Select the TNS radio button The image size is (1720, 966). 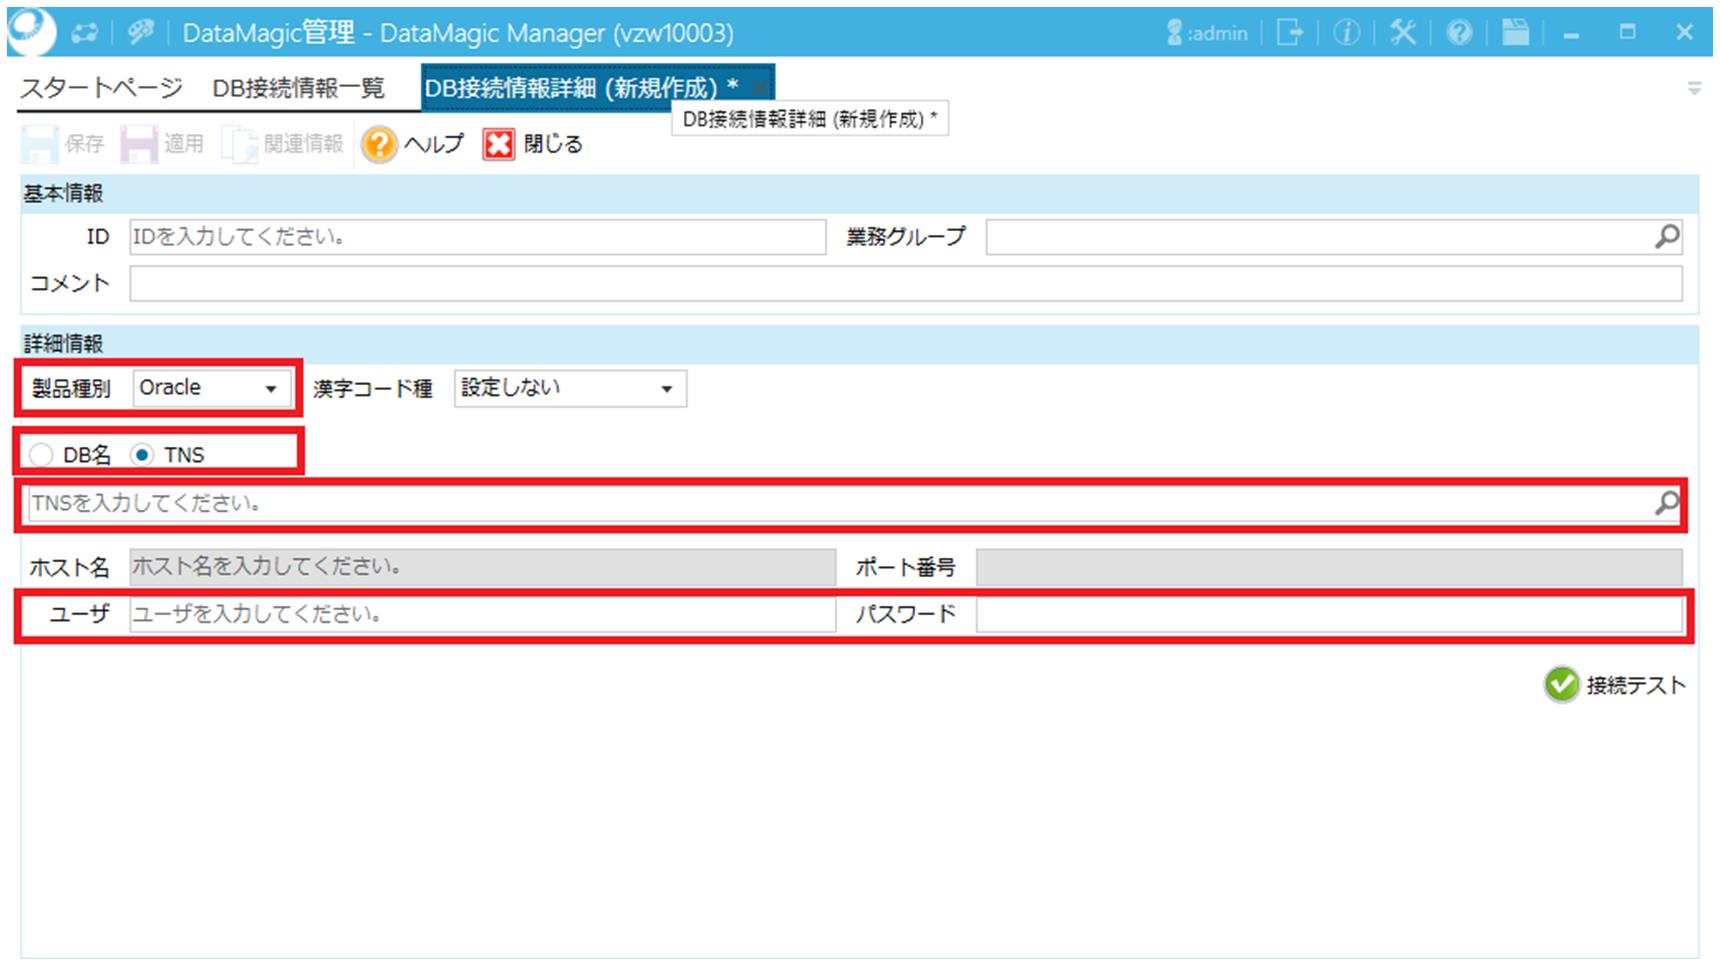click(x=142, y=455)
